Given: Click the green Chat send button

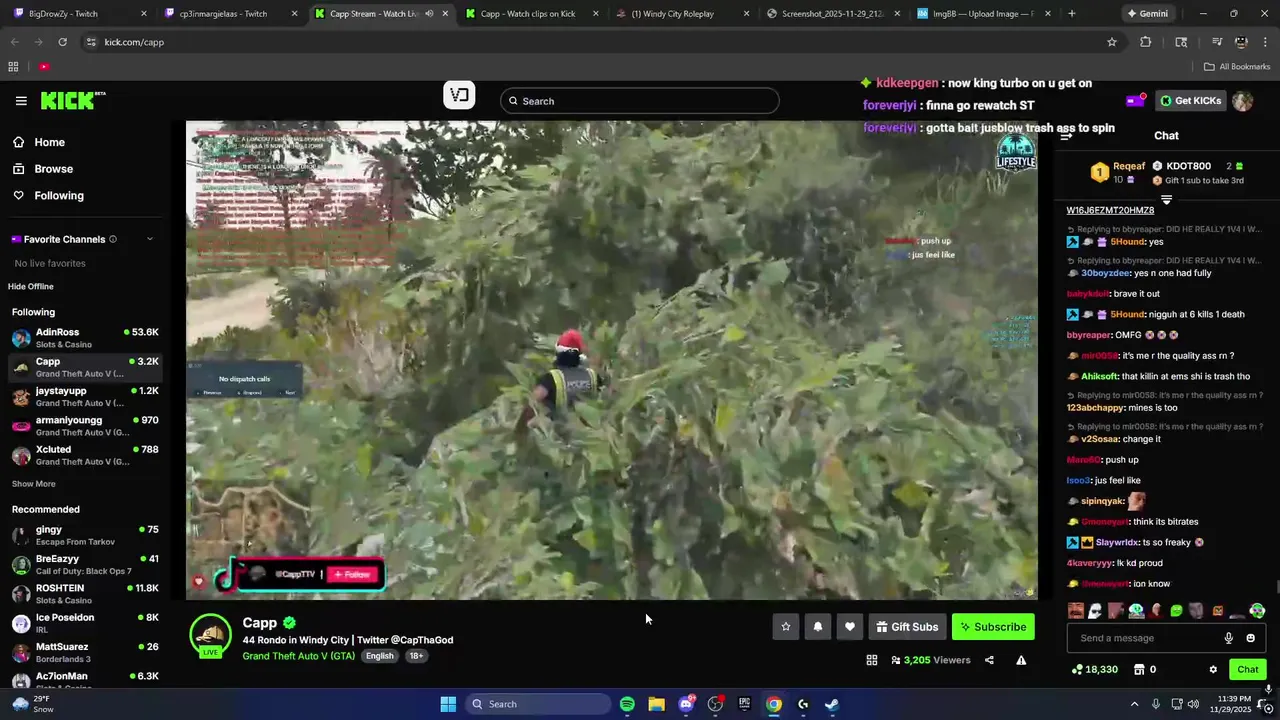Looking at the screenshot, I should tap(1248, 669).
